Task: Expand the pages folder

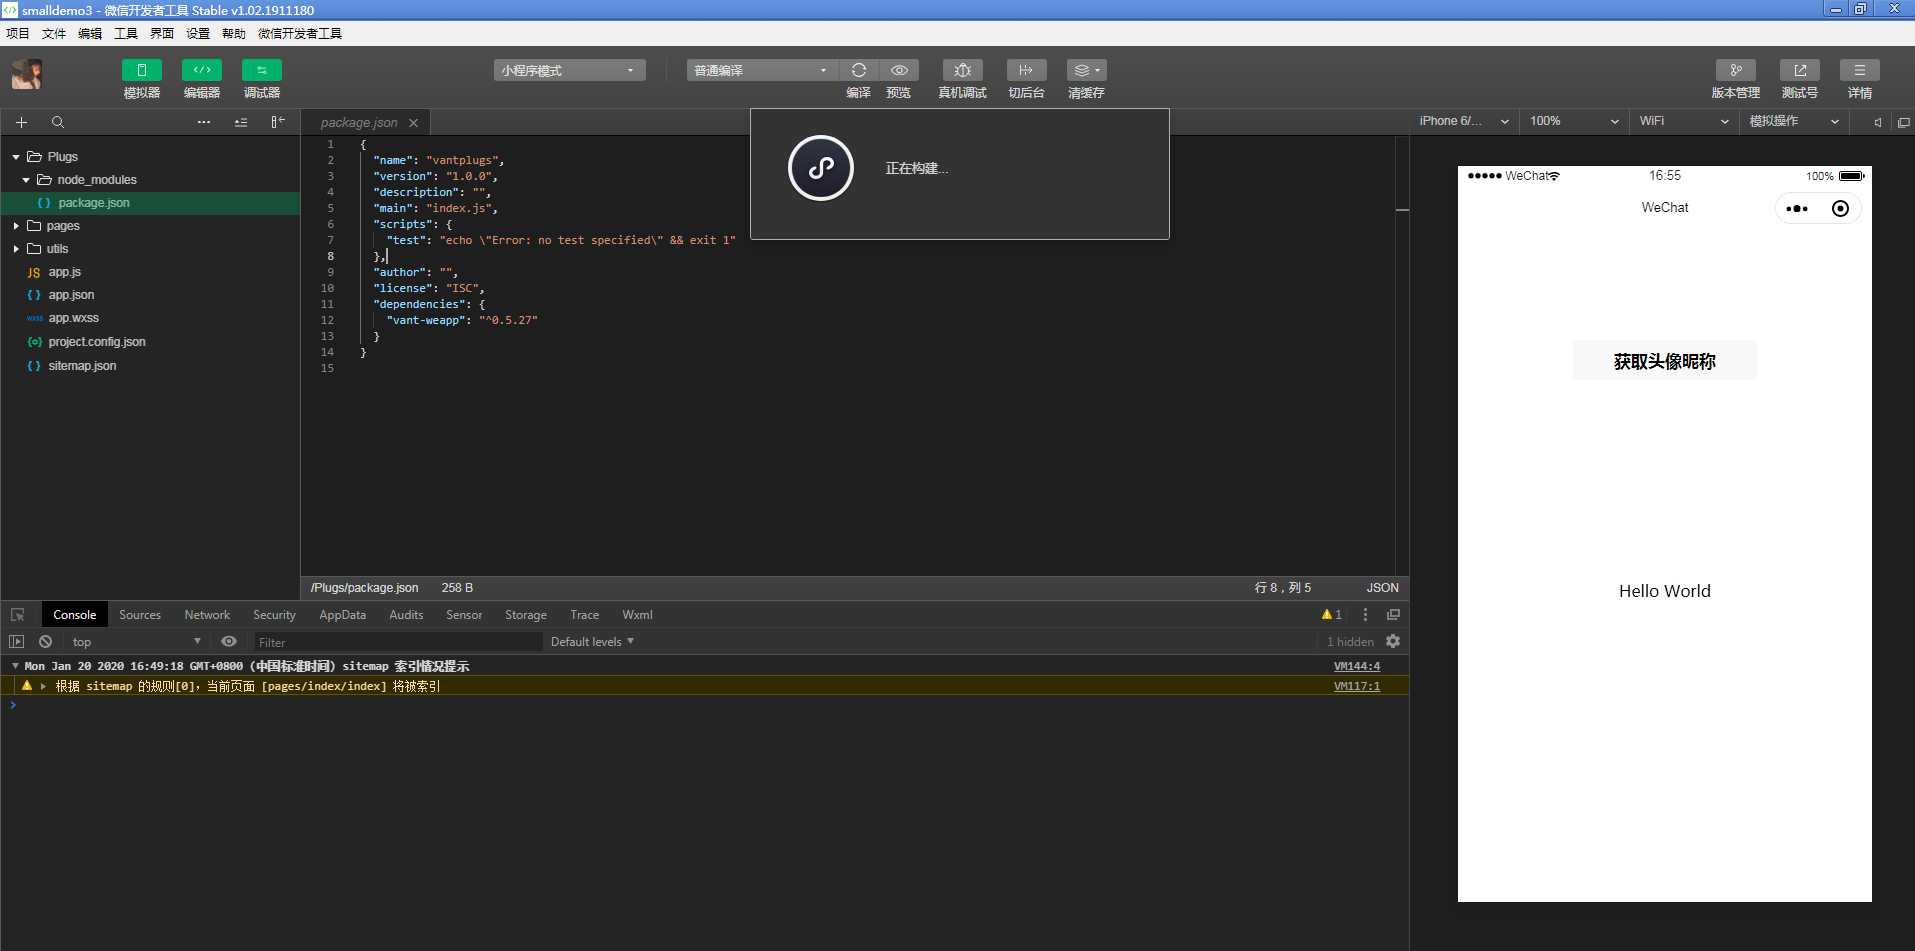Action: coord(16,226)
